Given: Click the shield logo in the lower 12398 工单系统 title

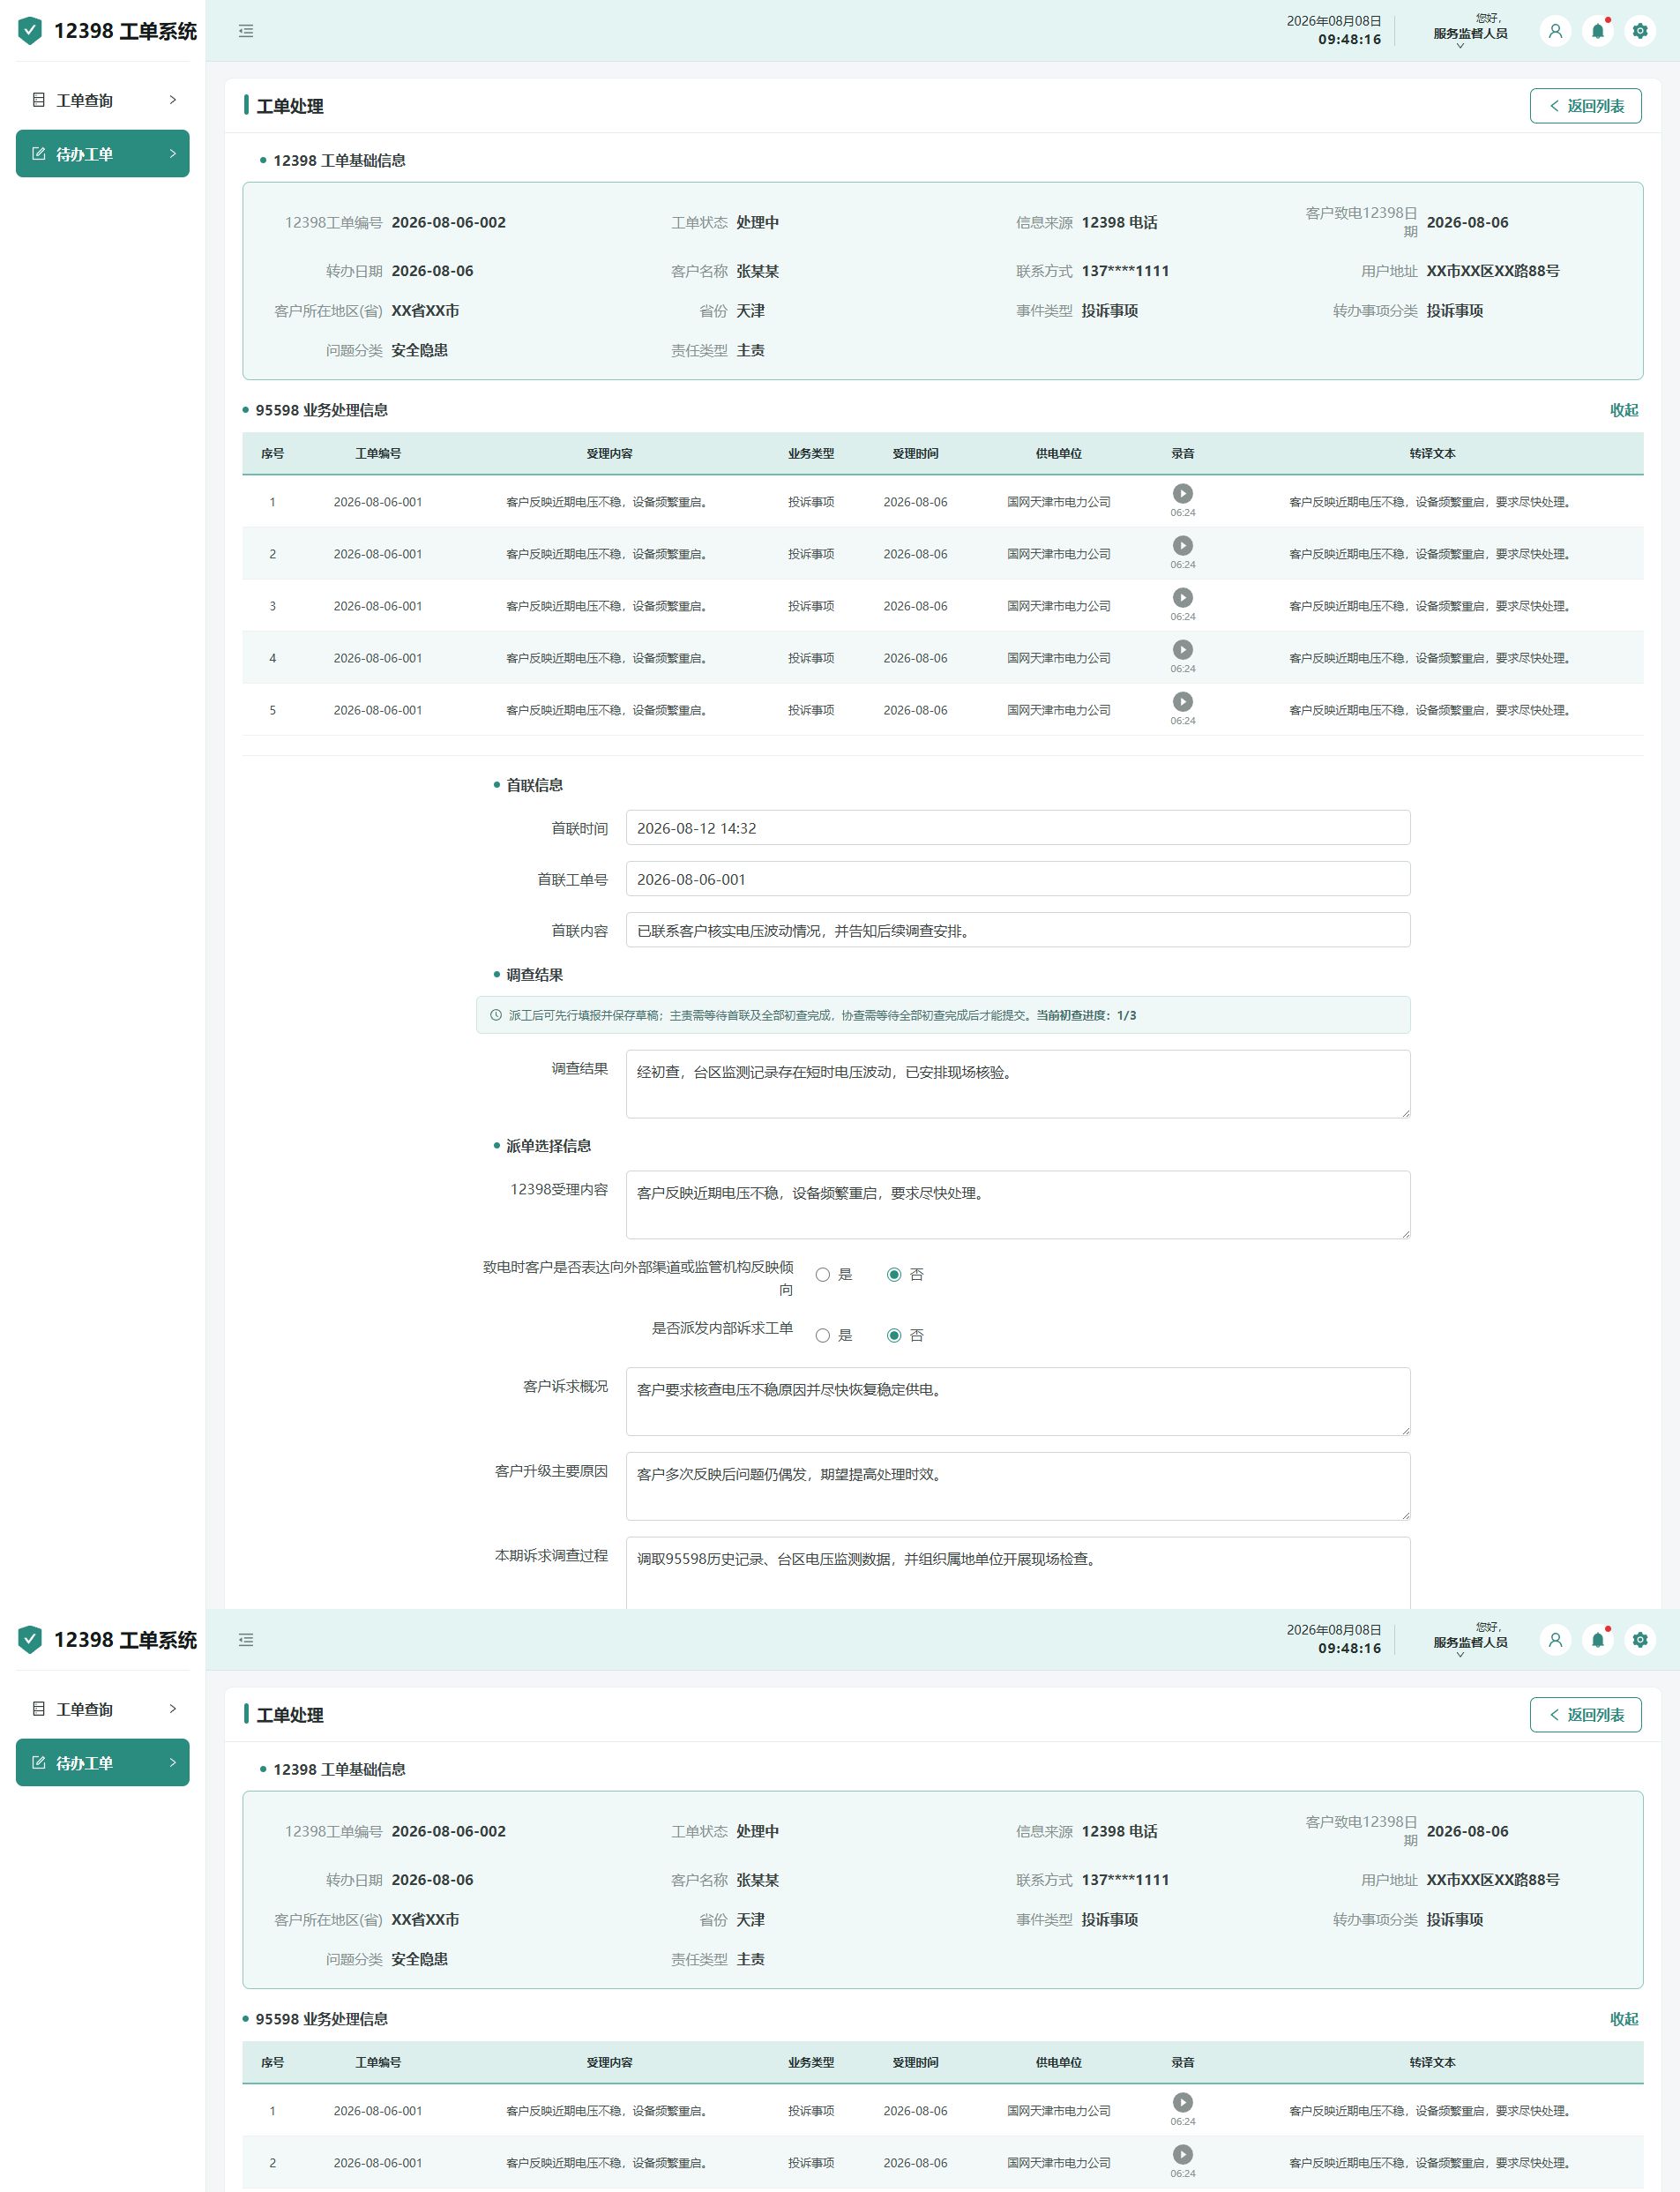Looking at the screenshot, I should [30, 1640].
